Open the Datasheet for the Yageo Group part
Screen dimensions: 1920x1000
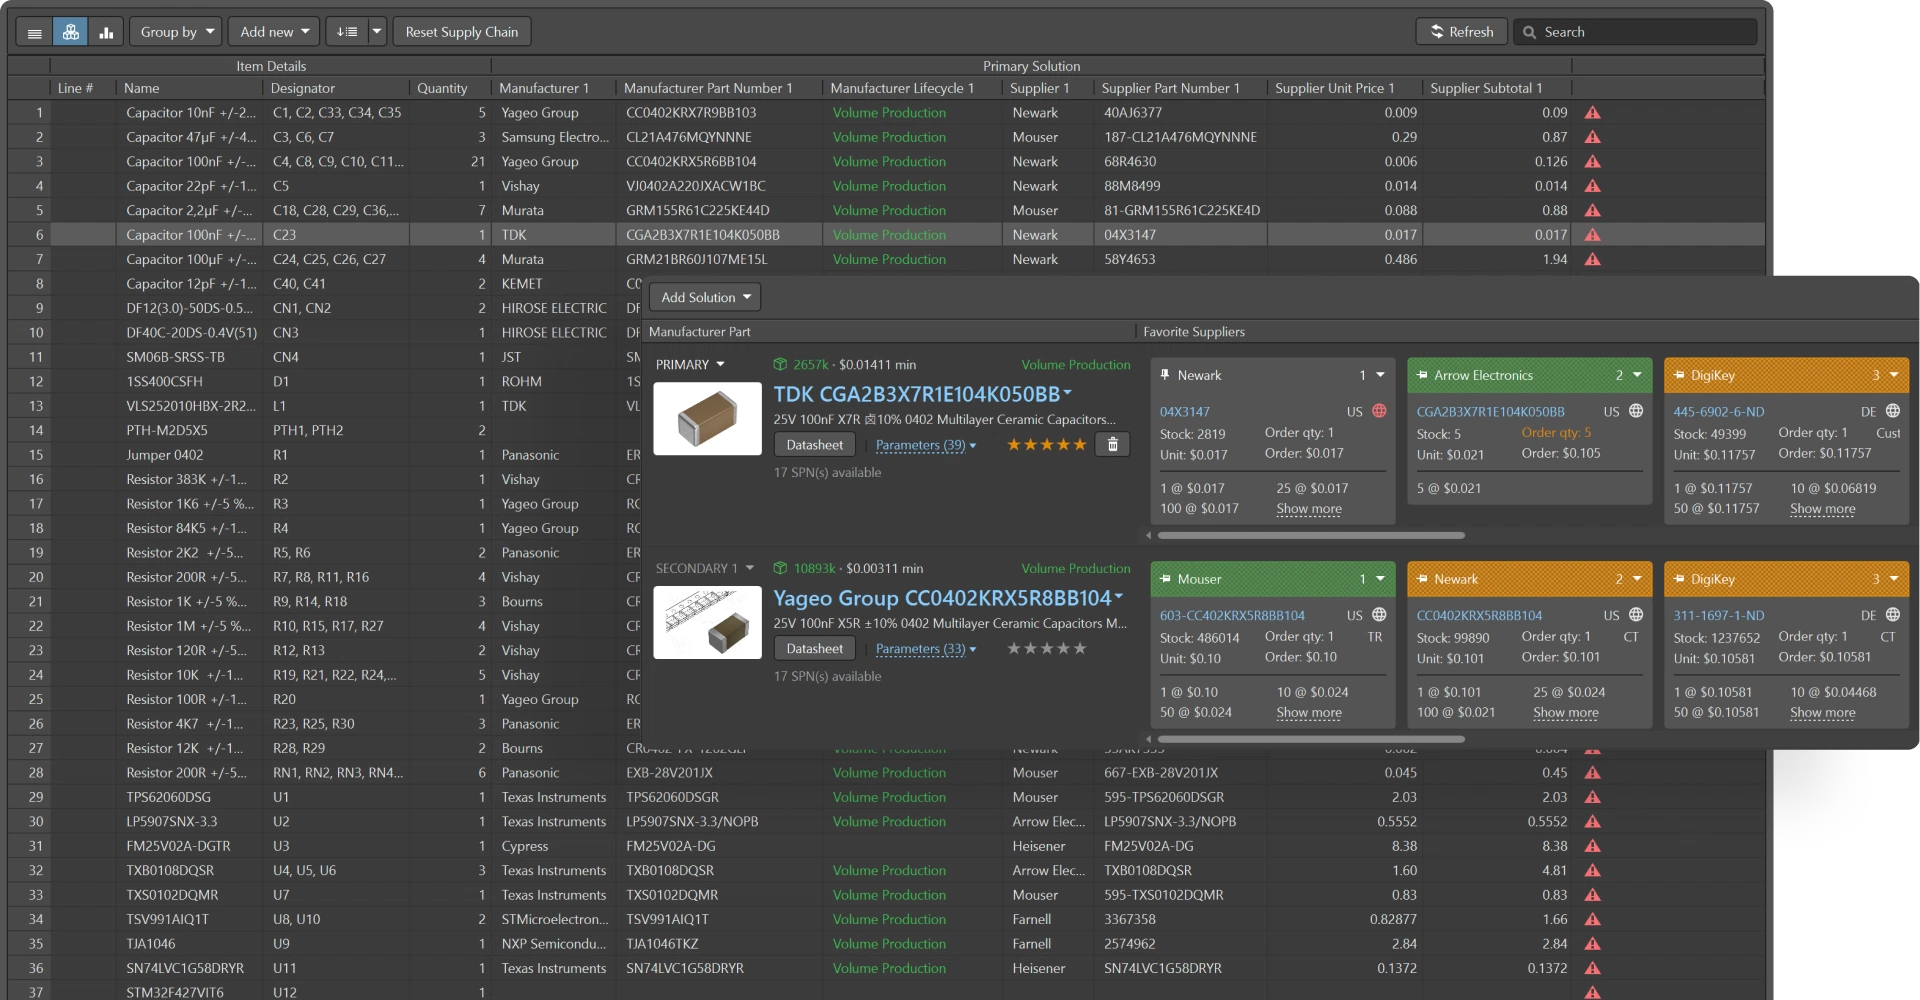click(815, 649)
